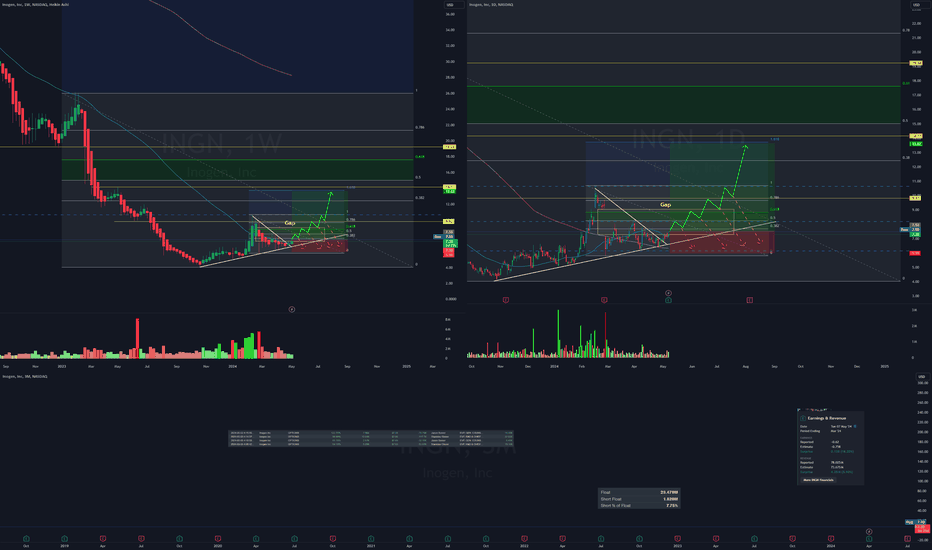Click More INGN financials button
The image size is (932, 550).
coord(818,480)
